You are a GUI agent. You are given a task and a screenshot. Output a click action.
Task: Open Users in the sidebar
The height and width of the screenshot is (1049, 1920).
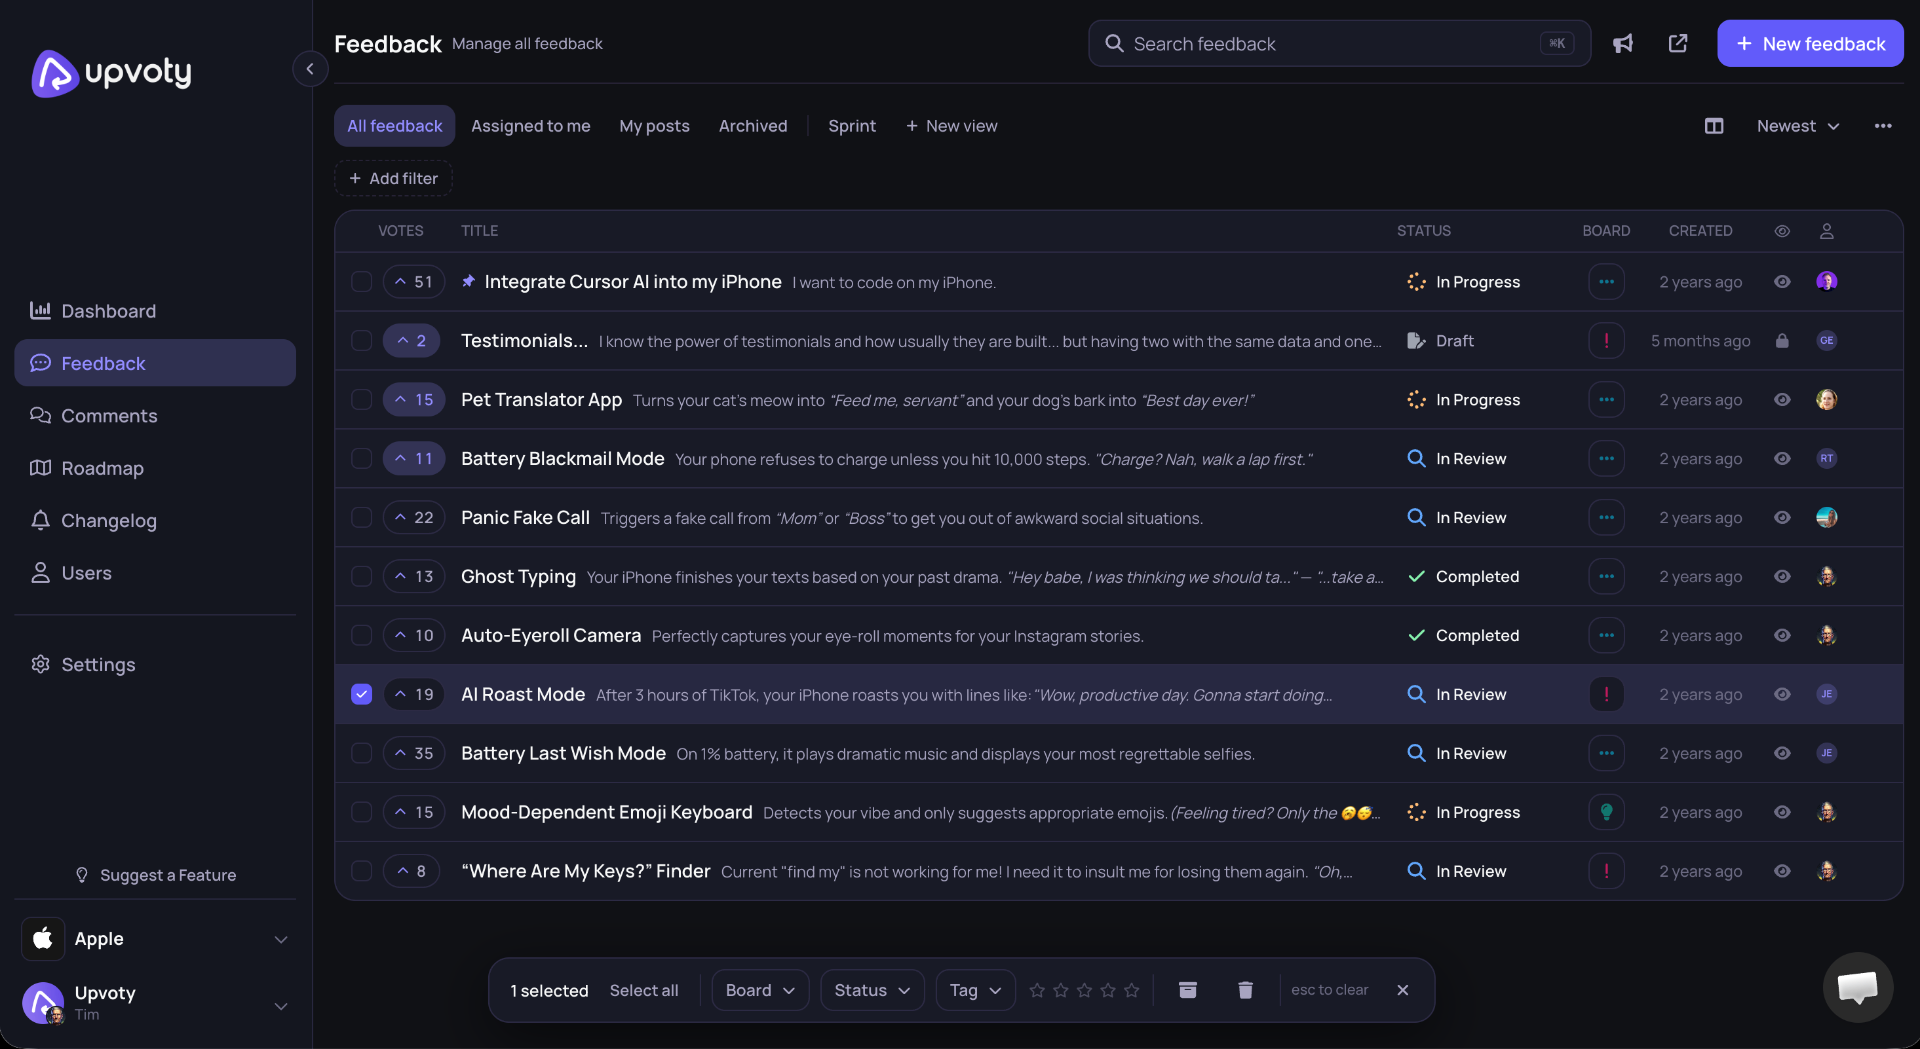(155, 573)
